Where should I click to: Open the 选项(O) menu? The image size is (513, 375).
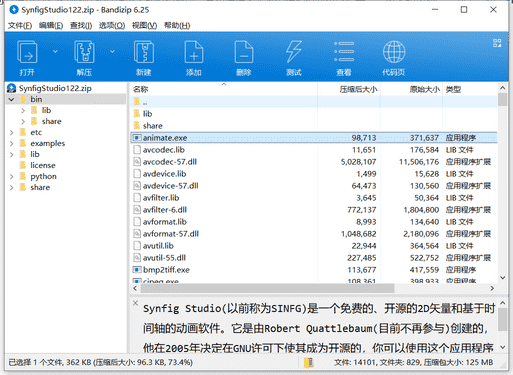point(112,25)
